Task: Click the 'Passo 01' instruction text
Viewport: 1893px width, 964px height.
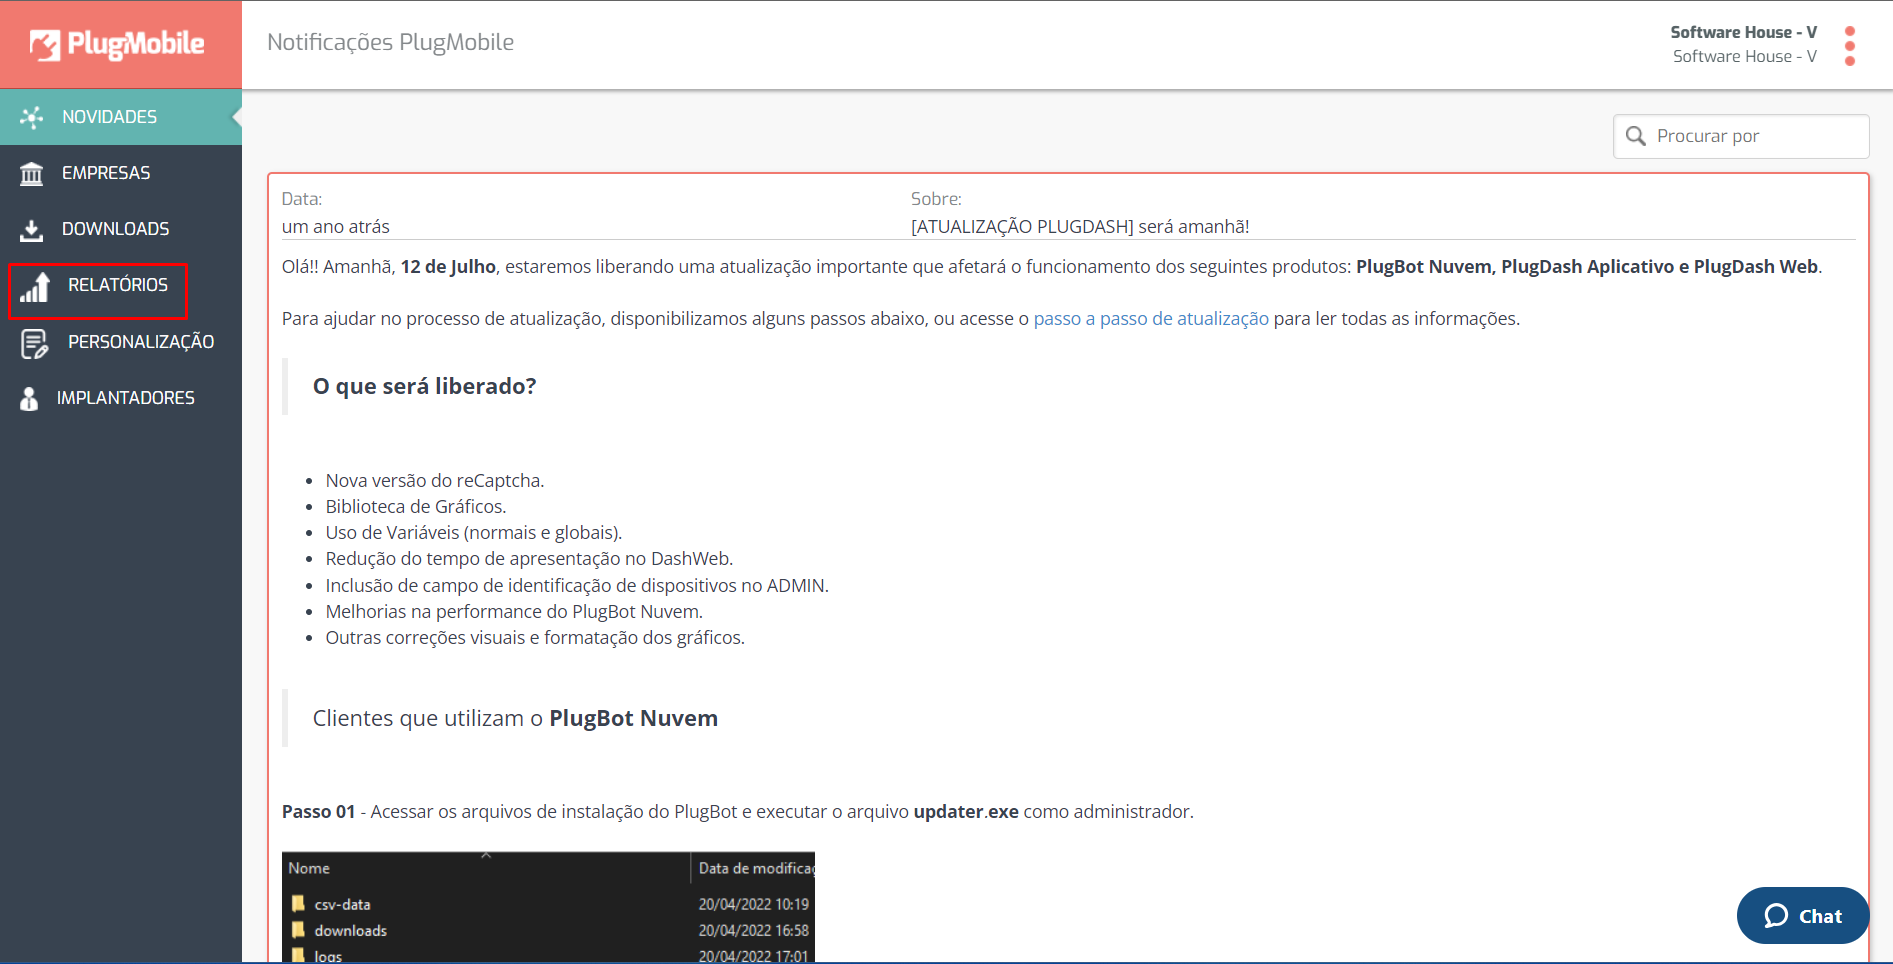Action: pyautogui.click(x=738, y=812)
